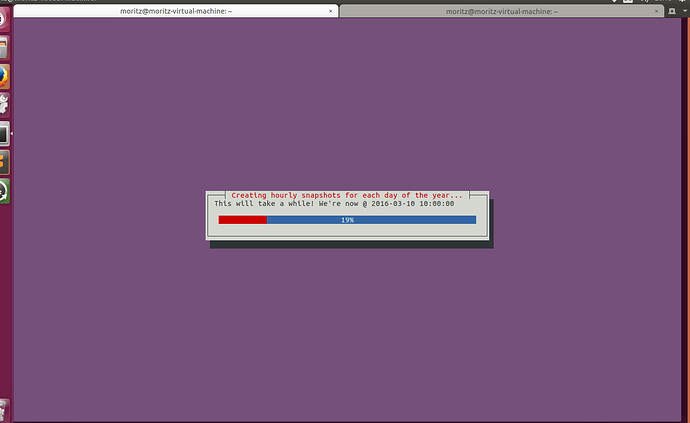Focus the Terminal icon in the dock
Image resolution: width=690 pixels, height=423 pixels.
tap(4, 134)
